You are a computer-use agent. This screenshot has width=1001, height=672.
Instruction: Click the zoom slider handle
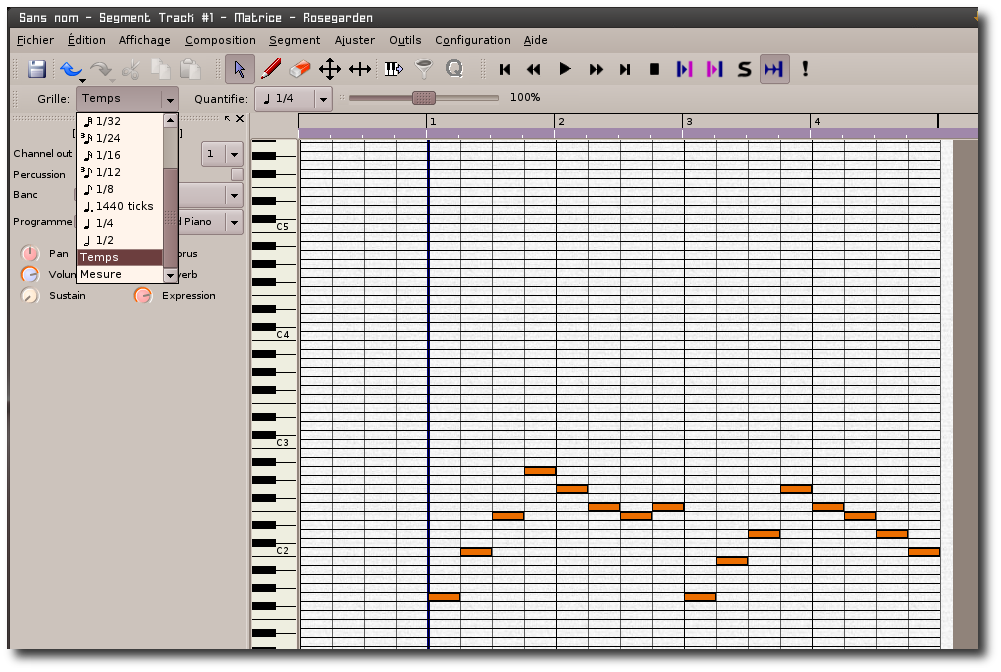(424, 98)
